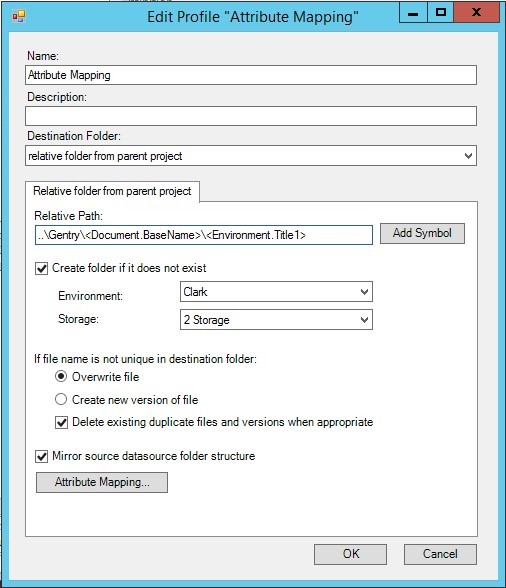Open the Storage dropdown list
The width and height of the screenshot is (506, 588).
coord(276,320)
